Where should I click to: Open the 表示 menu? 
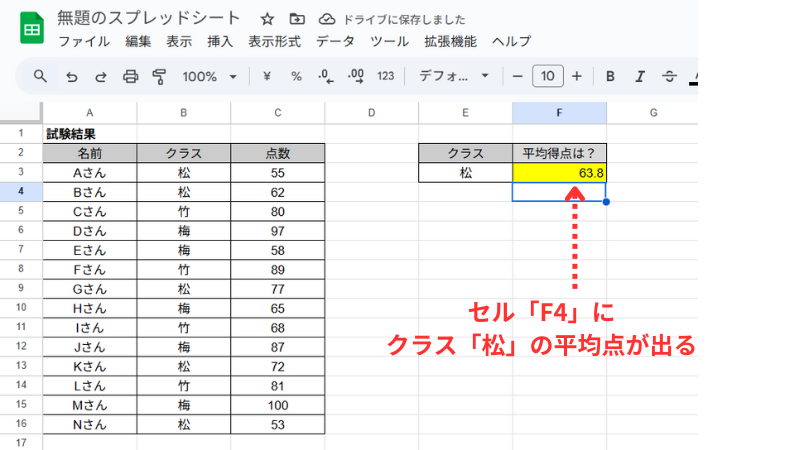click(179, 42)
